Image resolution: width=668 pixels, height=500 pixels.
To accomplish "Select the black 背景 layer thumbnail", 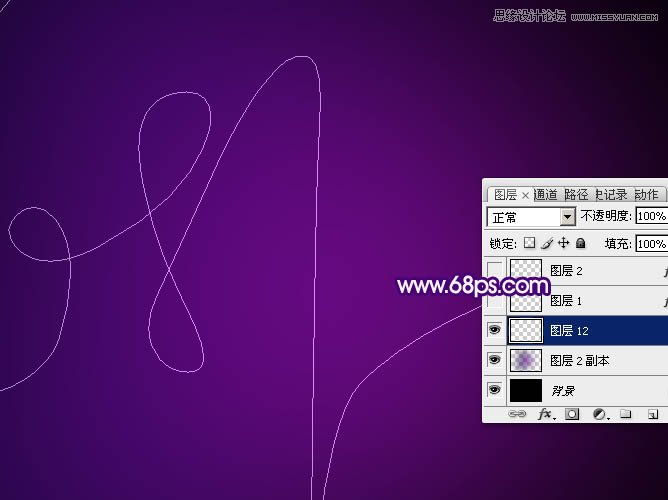I will pos(526,391).
